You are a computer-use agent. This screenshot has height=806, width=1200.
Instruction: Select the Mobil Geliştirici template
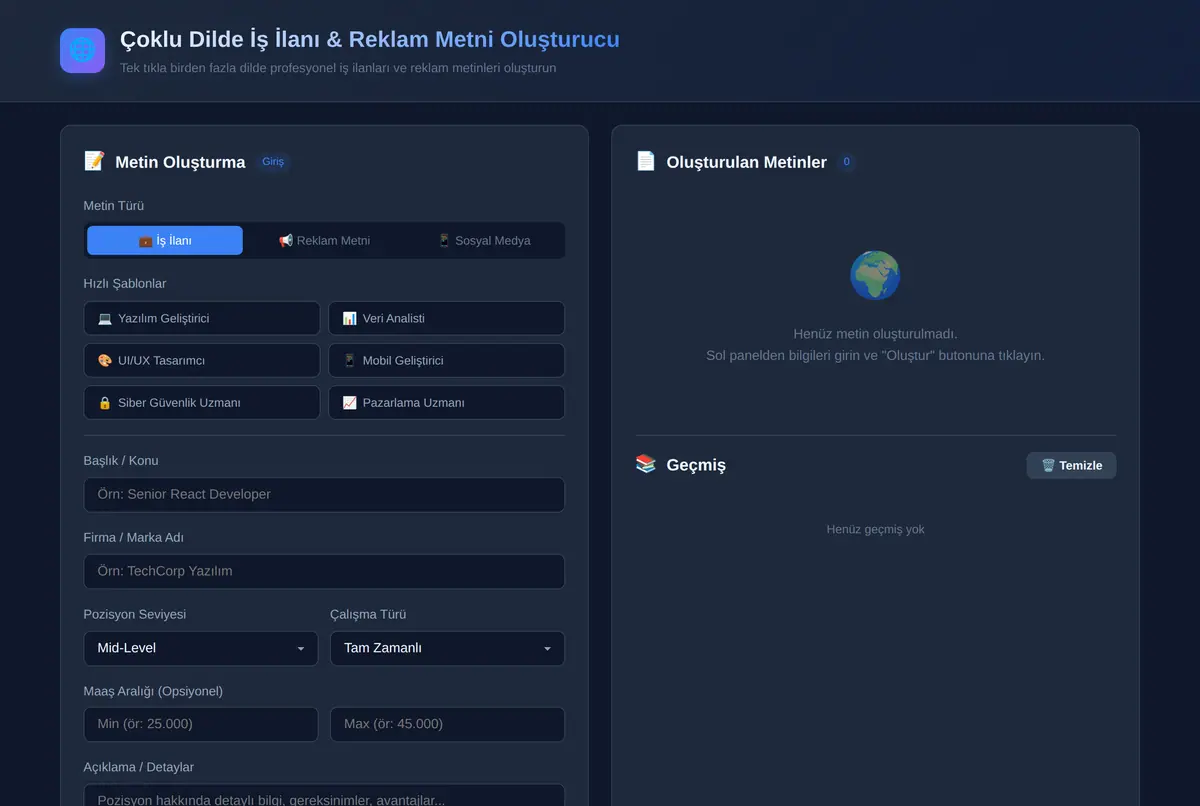coord(446,360)
